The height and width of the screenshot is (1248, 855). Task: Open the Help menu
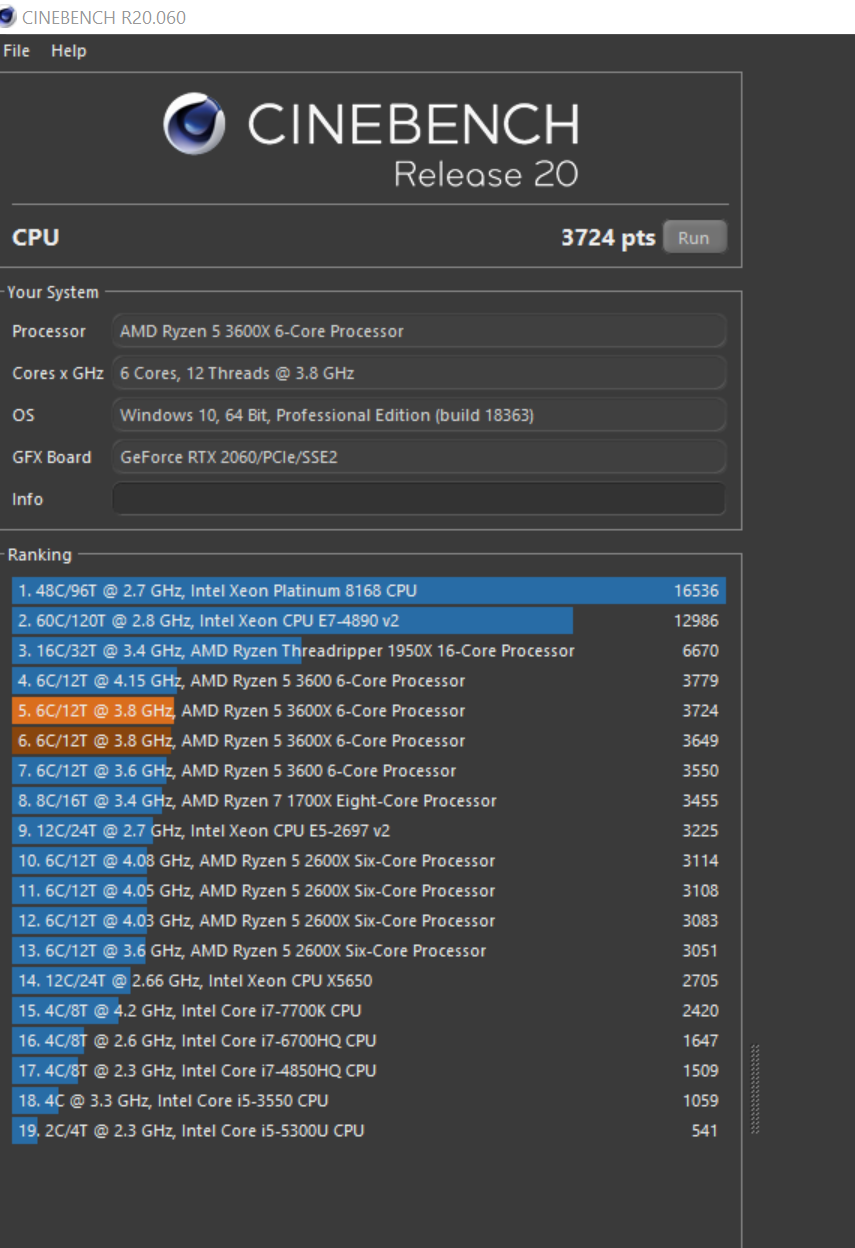click(69, 51)
